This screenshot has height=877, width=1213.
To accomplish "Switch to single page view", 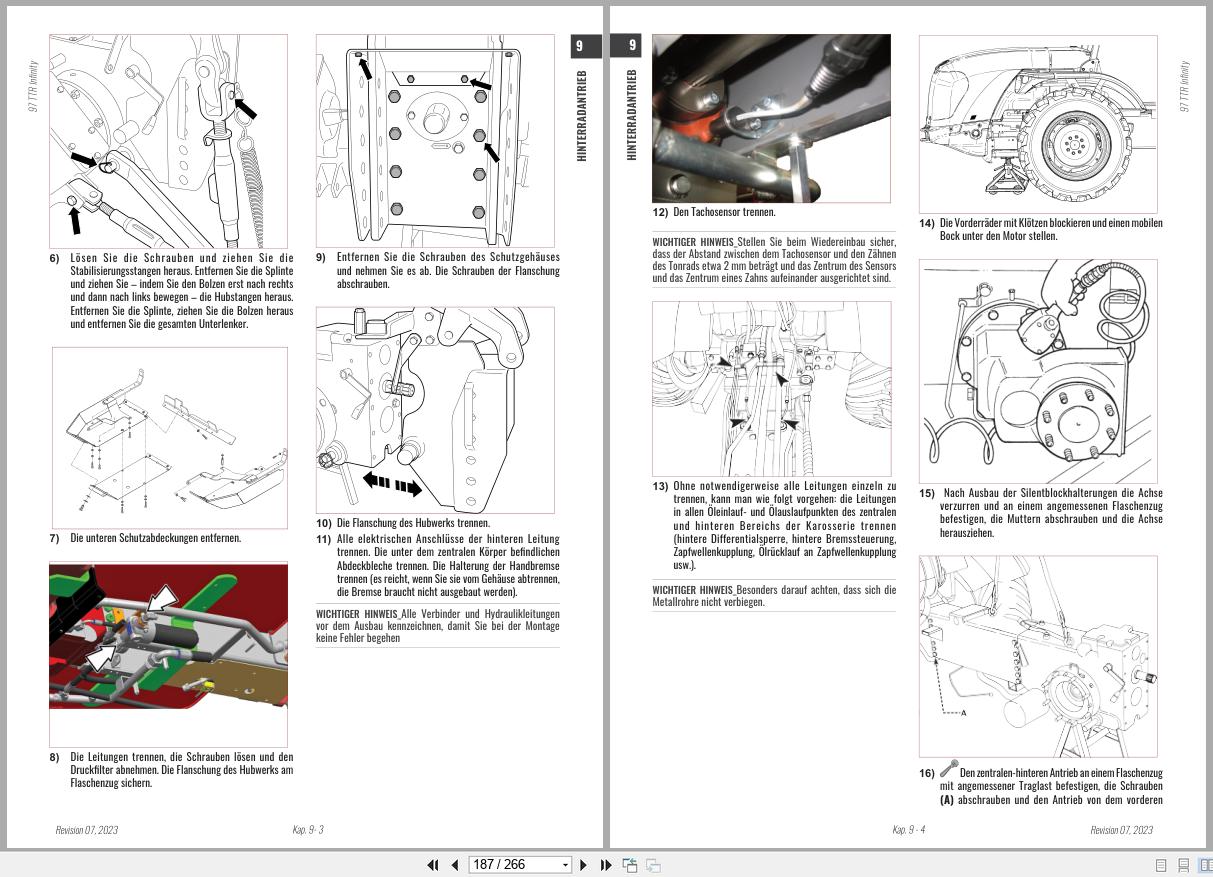I will (x=1161, y=865).
